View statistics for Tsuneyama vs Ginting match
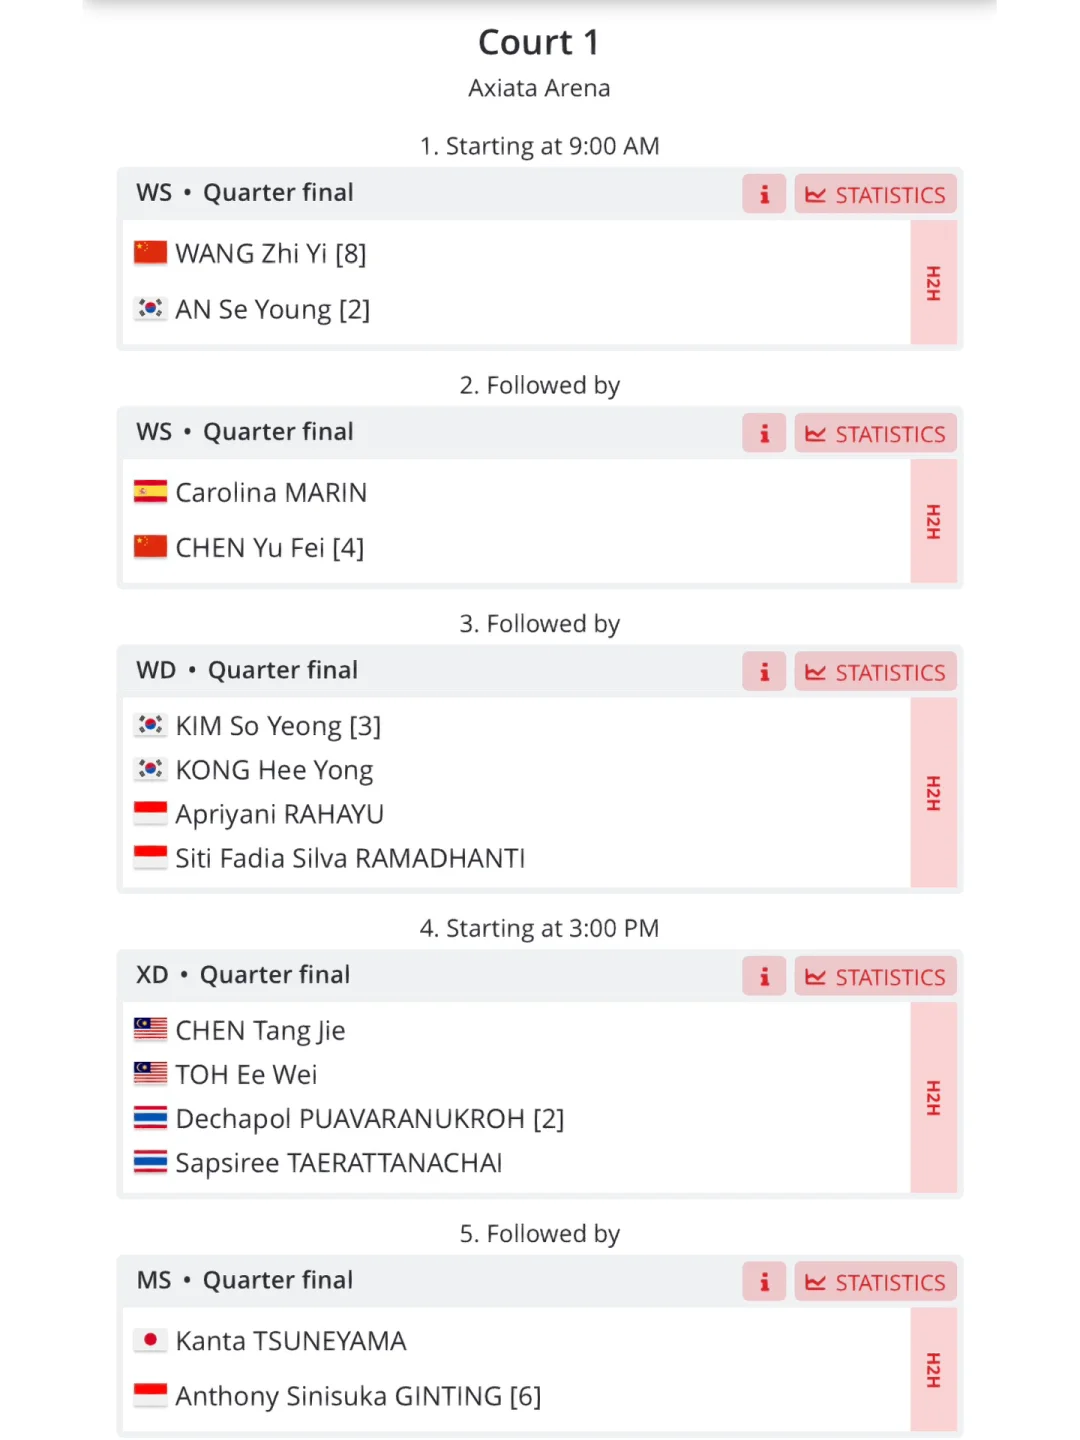1080x1440 pixels. coord(876,1282)
